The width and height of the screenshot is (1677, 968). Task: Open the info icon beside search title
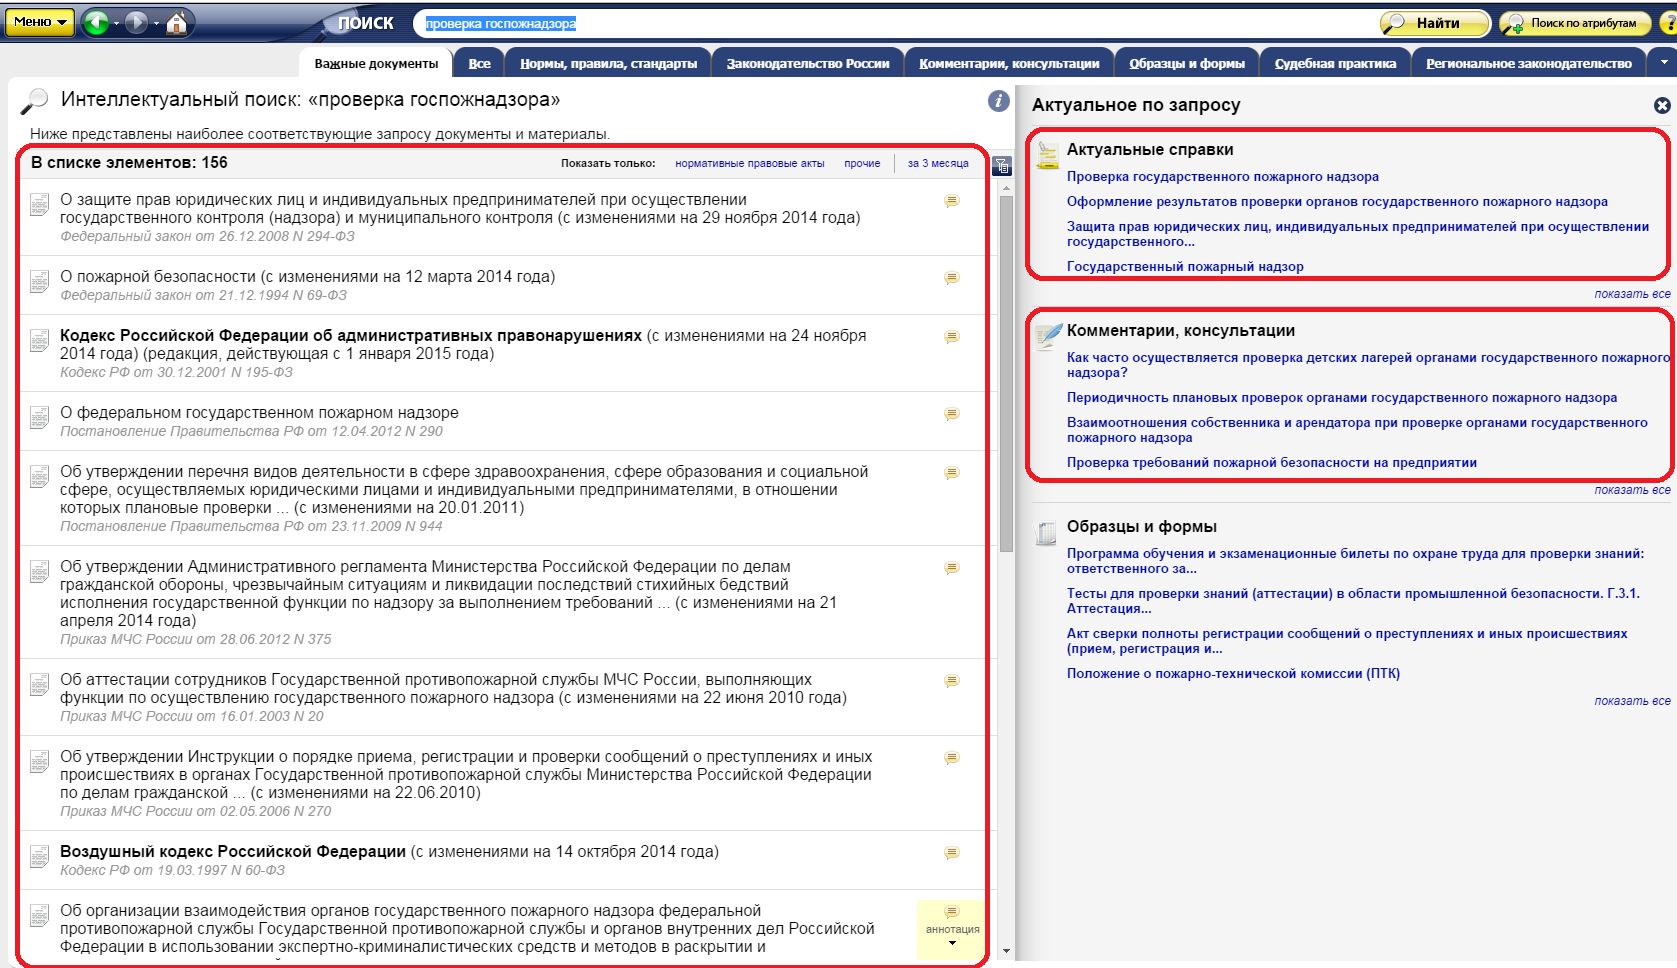(x=998, y=101)
